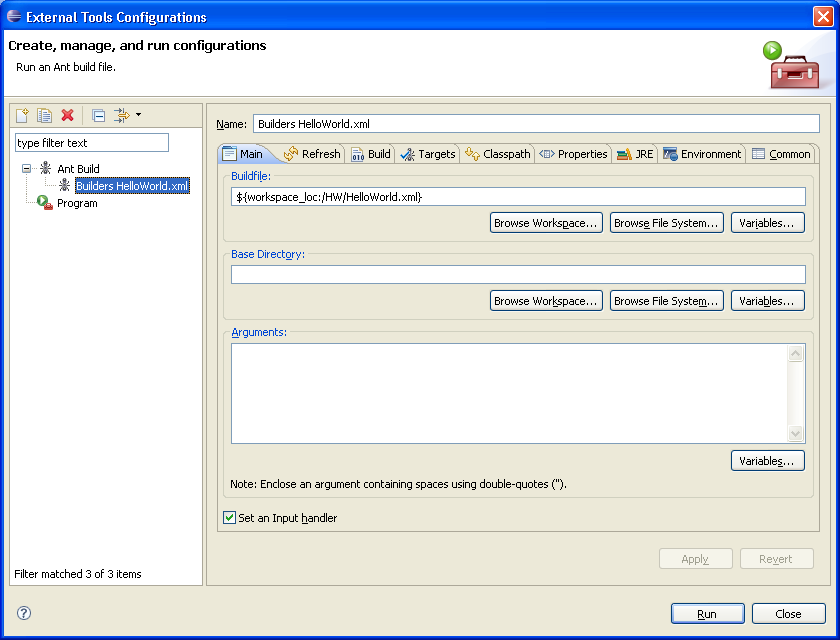Click the Base Directory text field
The width and height of the screenshot is (840, 640).
pos(518,275)
